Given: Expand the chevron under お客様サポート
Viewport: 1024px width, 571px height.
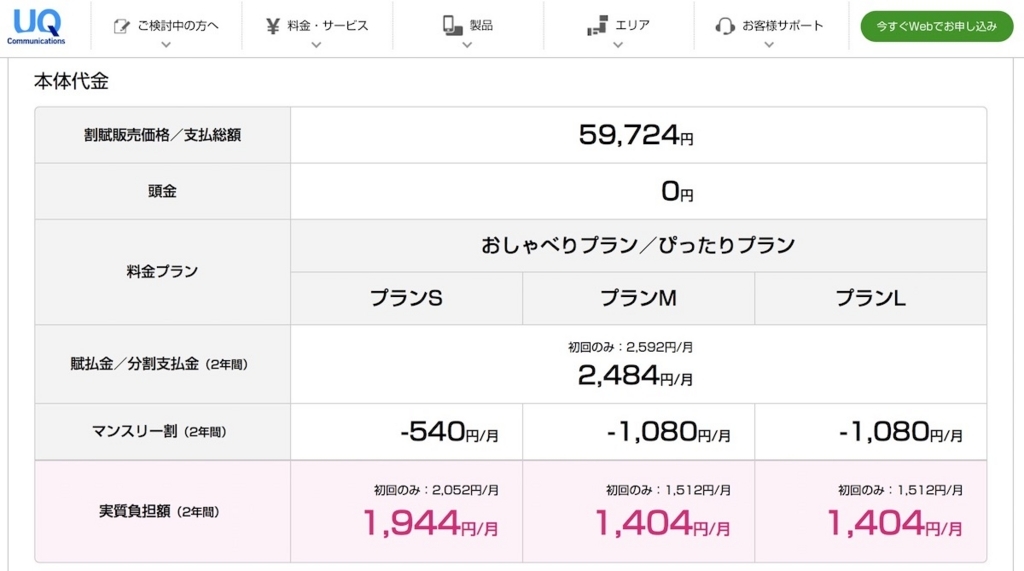Looking at the screenshot, I should (x=769, y=44).
